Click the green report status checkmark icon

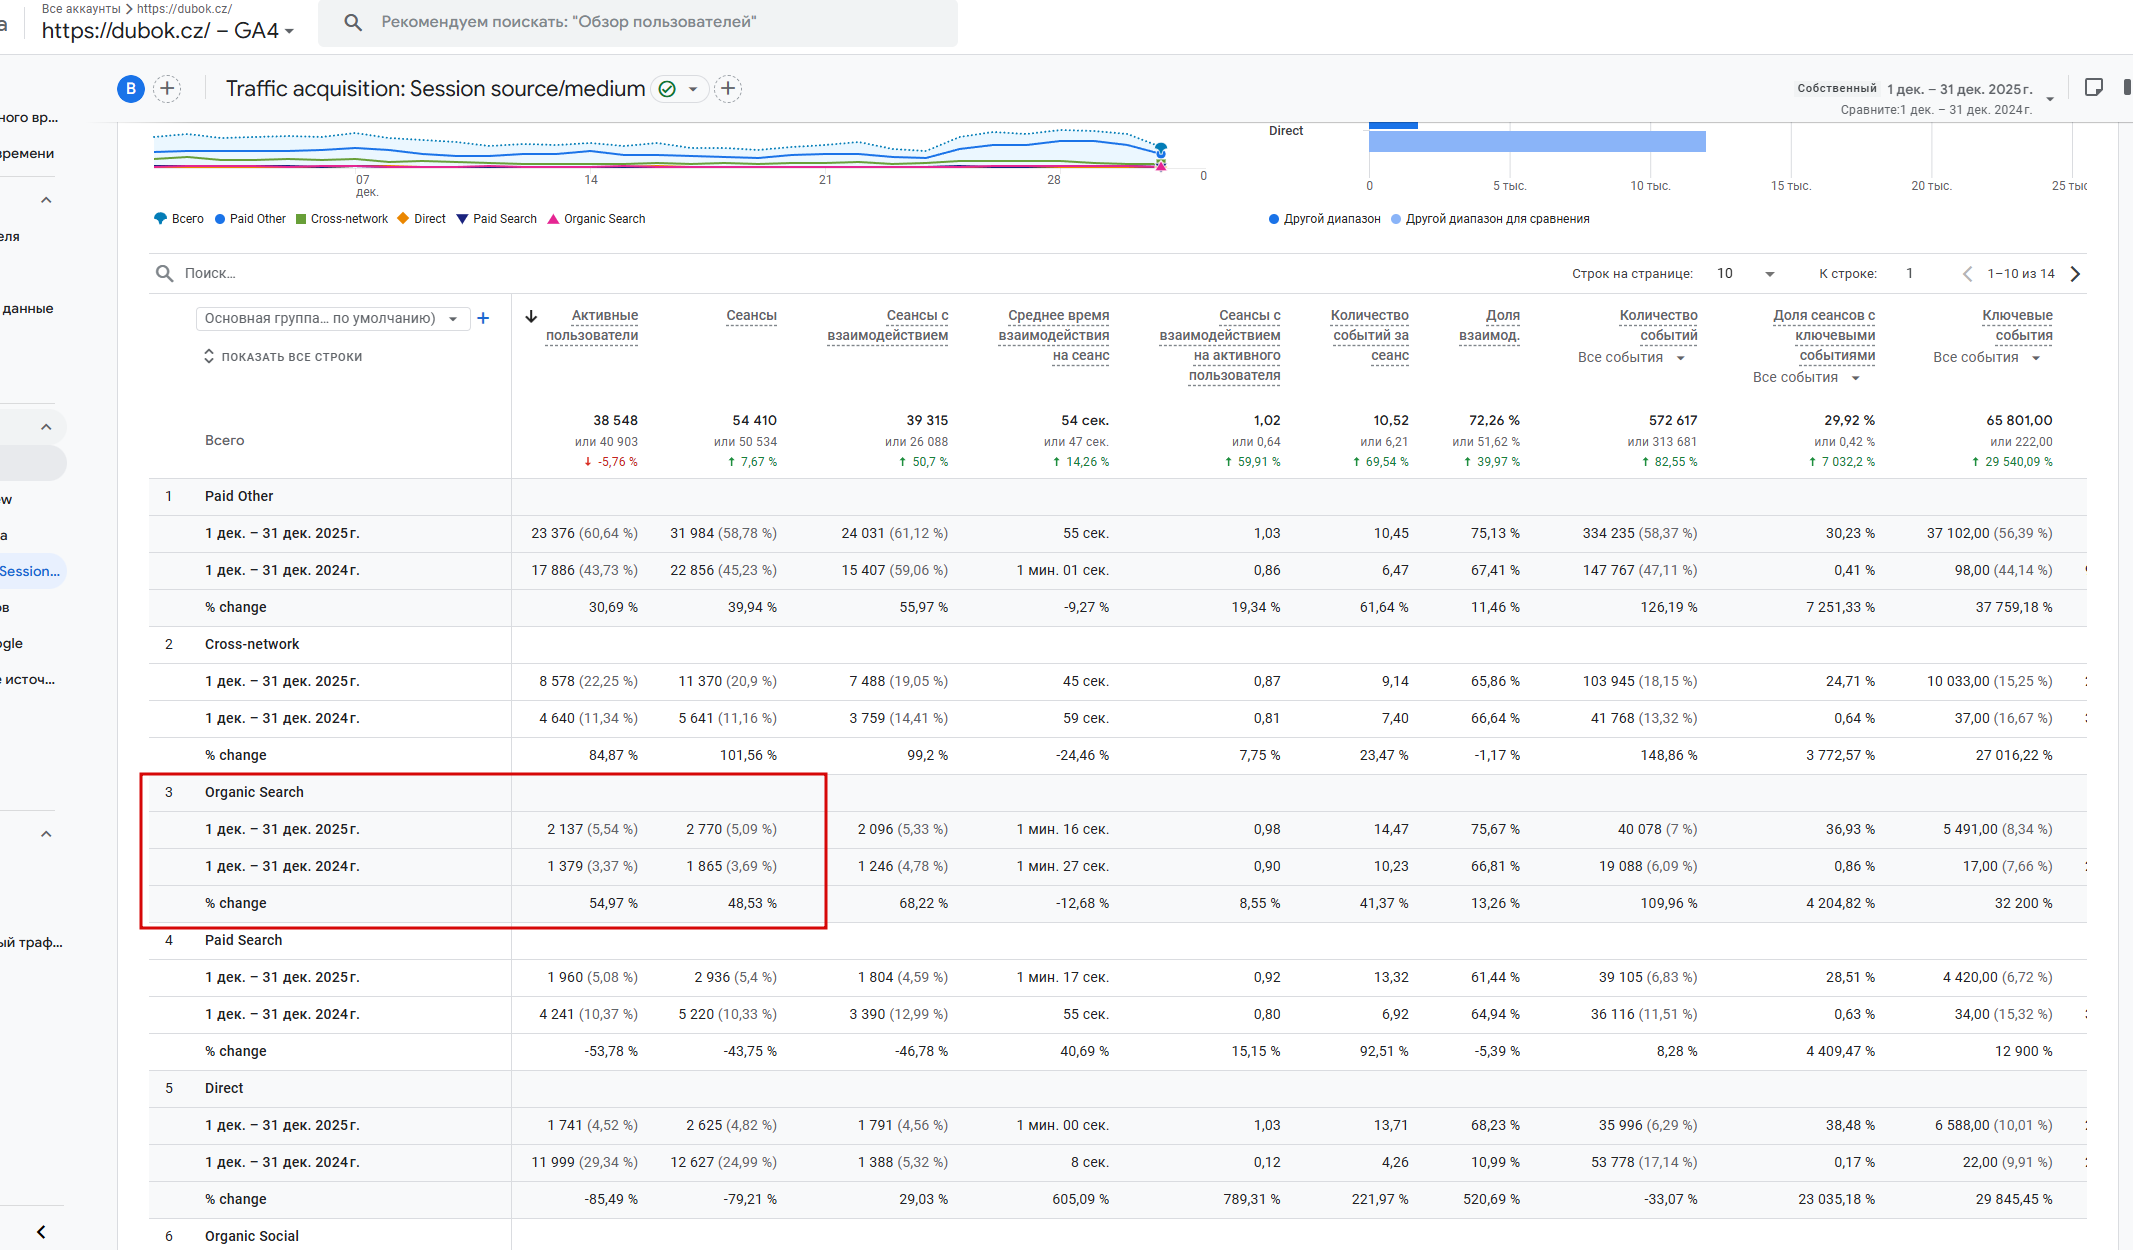(667, 89)
